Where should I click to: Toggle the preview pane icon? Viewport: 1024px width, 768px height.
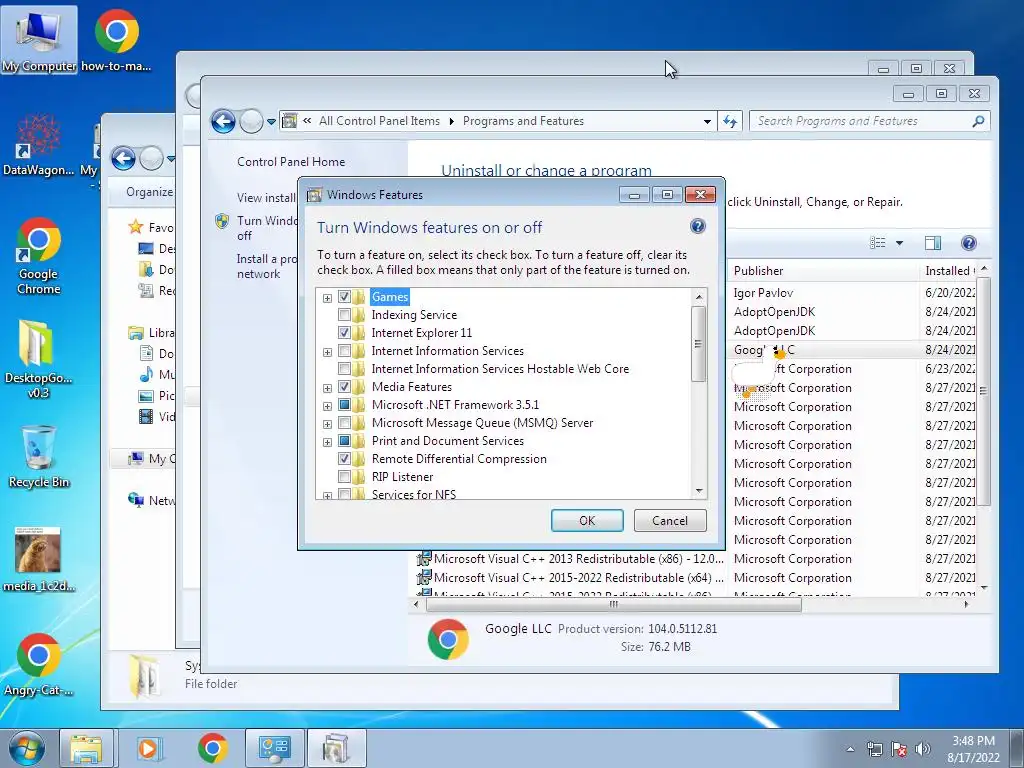point(933,243)
